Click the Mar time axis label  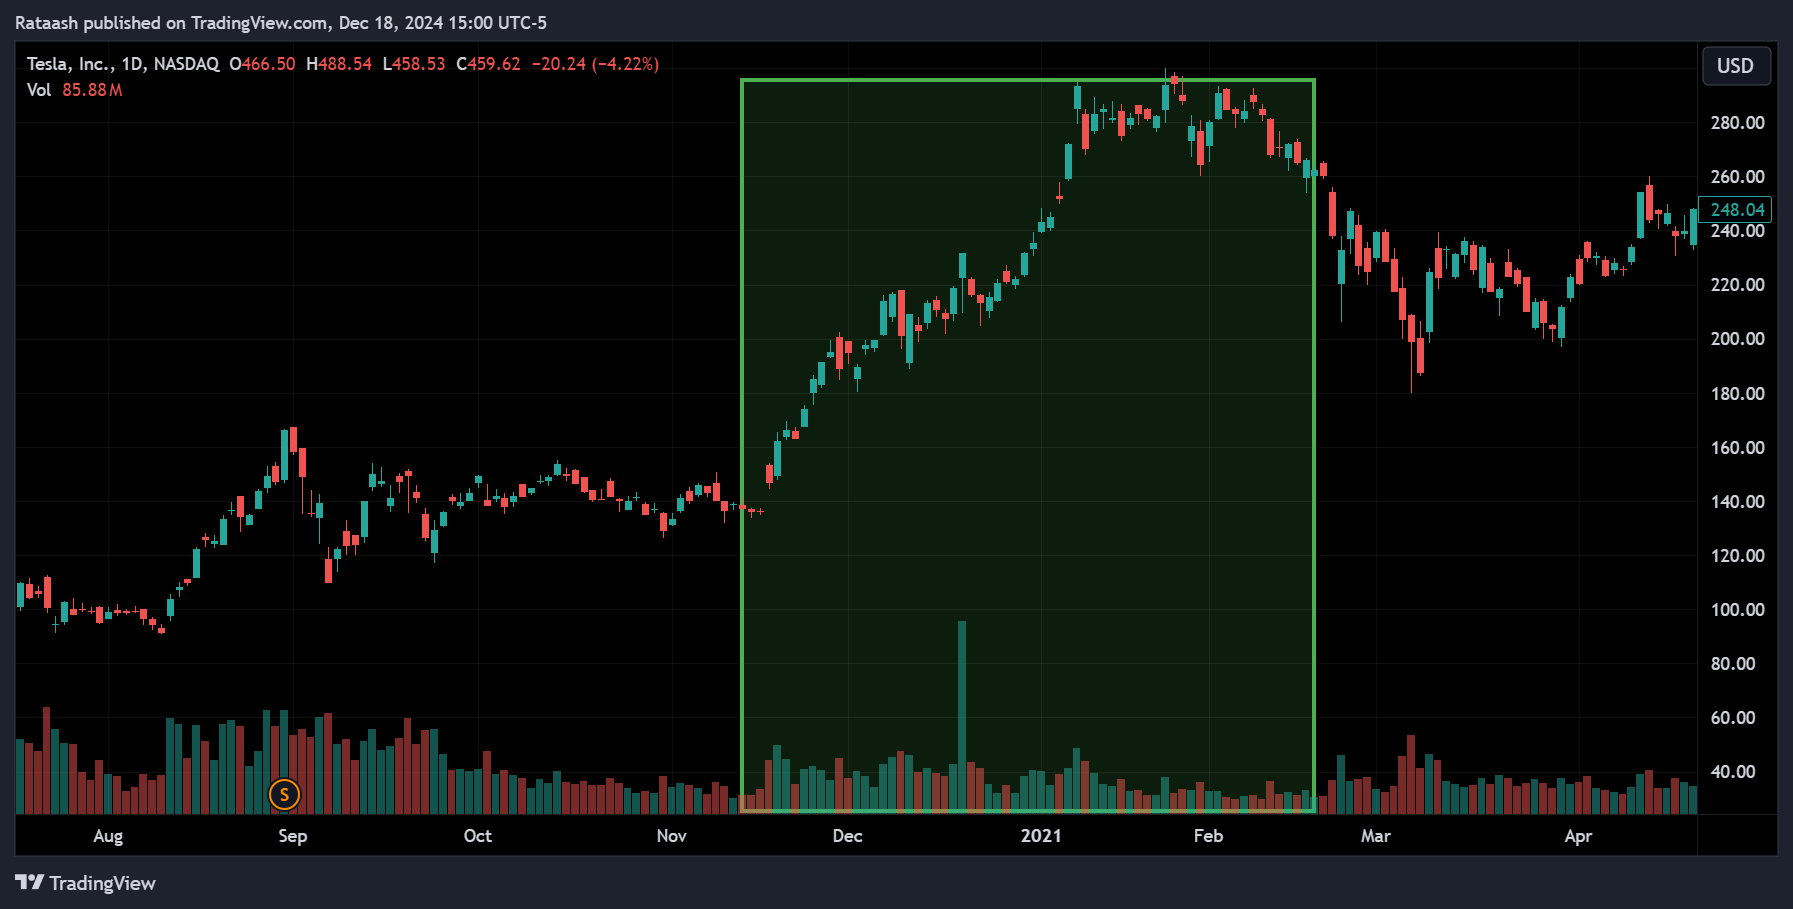pos(1376,836)
